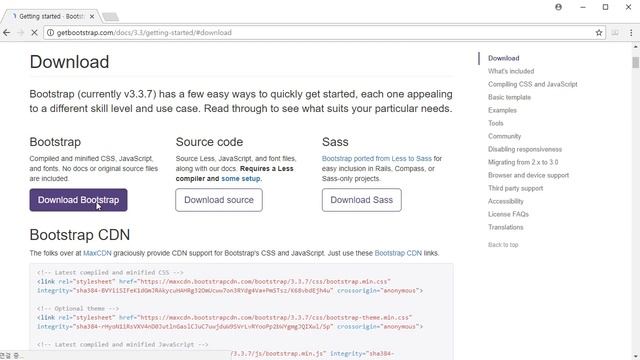
Task: Click the Download Sass button
Action: [362, 200]
